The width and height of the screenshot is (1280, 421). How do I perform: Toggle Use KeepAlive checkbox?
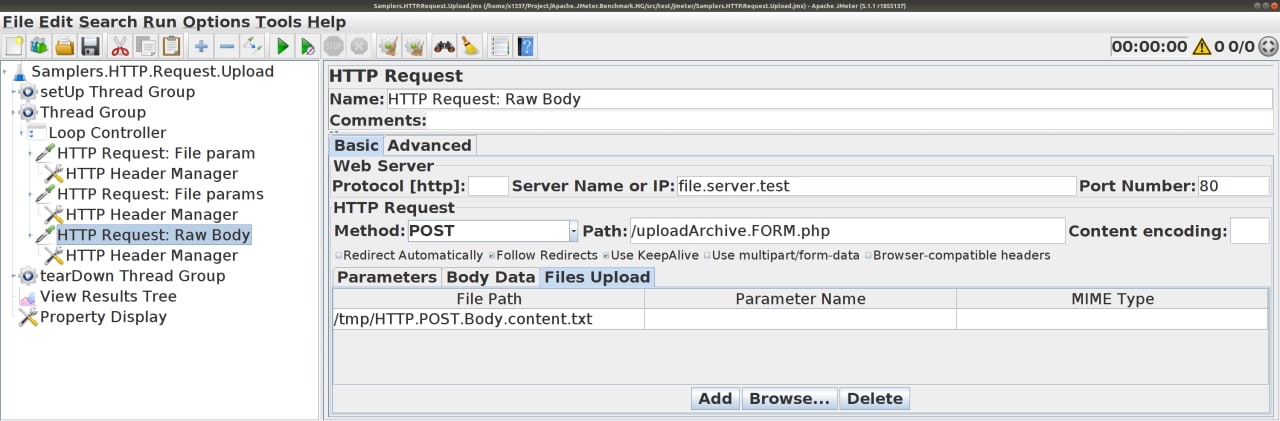(x=606, y=255)
